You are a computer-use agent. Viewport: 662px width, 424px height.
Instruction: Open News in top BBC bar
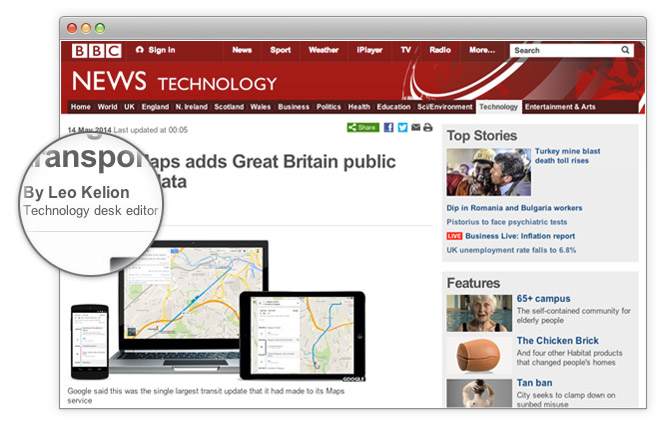click(242, 50)
